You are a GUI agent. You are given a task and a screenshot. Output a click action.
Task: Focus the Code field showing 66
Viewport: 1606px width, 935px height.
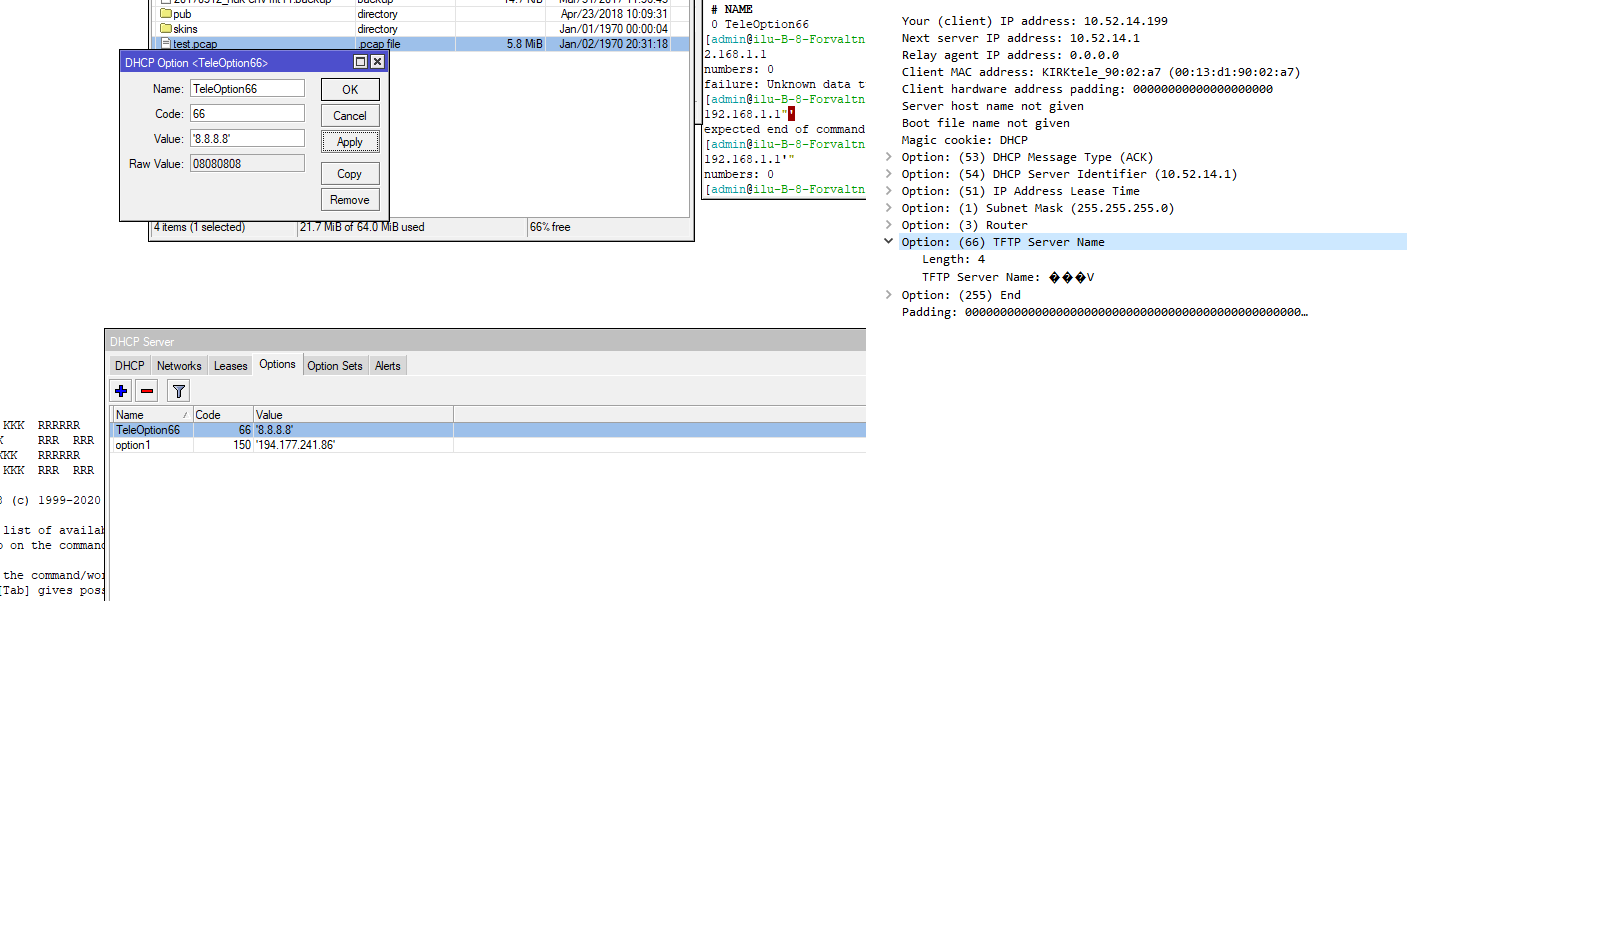[247, 114]
